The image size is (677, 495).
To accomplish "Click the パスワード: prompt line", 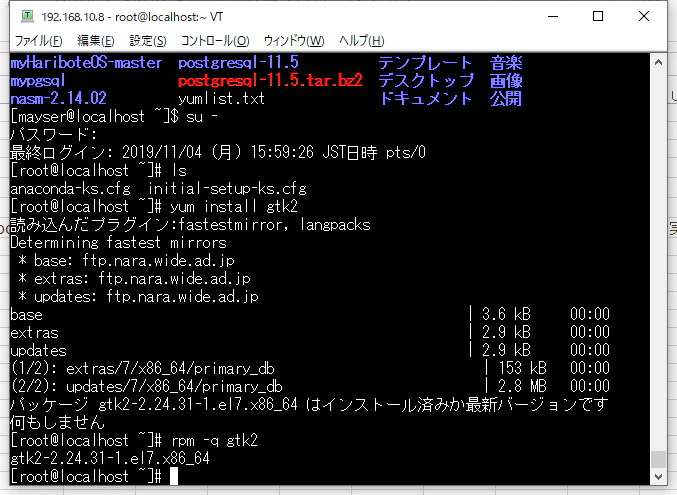I will (54, 134).
